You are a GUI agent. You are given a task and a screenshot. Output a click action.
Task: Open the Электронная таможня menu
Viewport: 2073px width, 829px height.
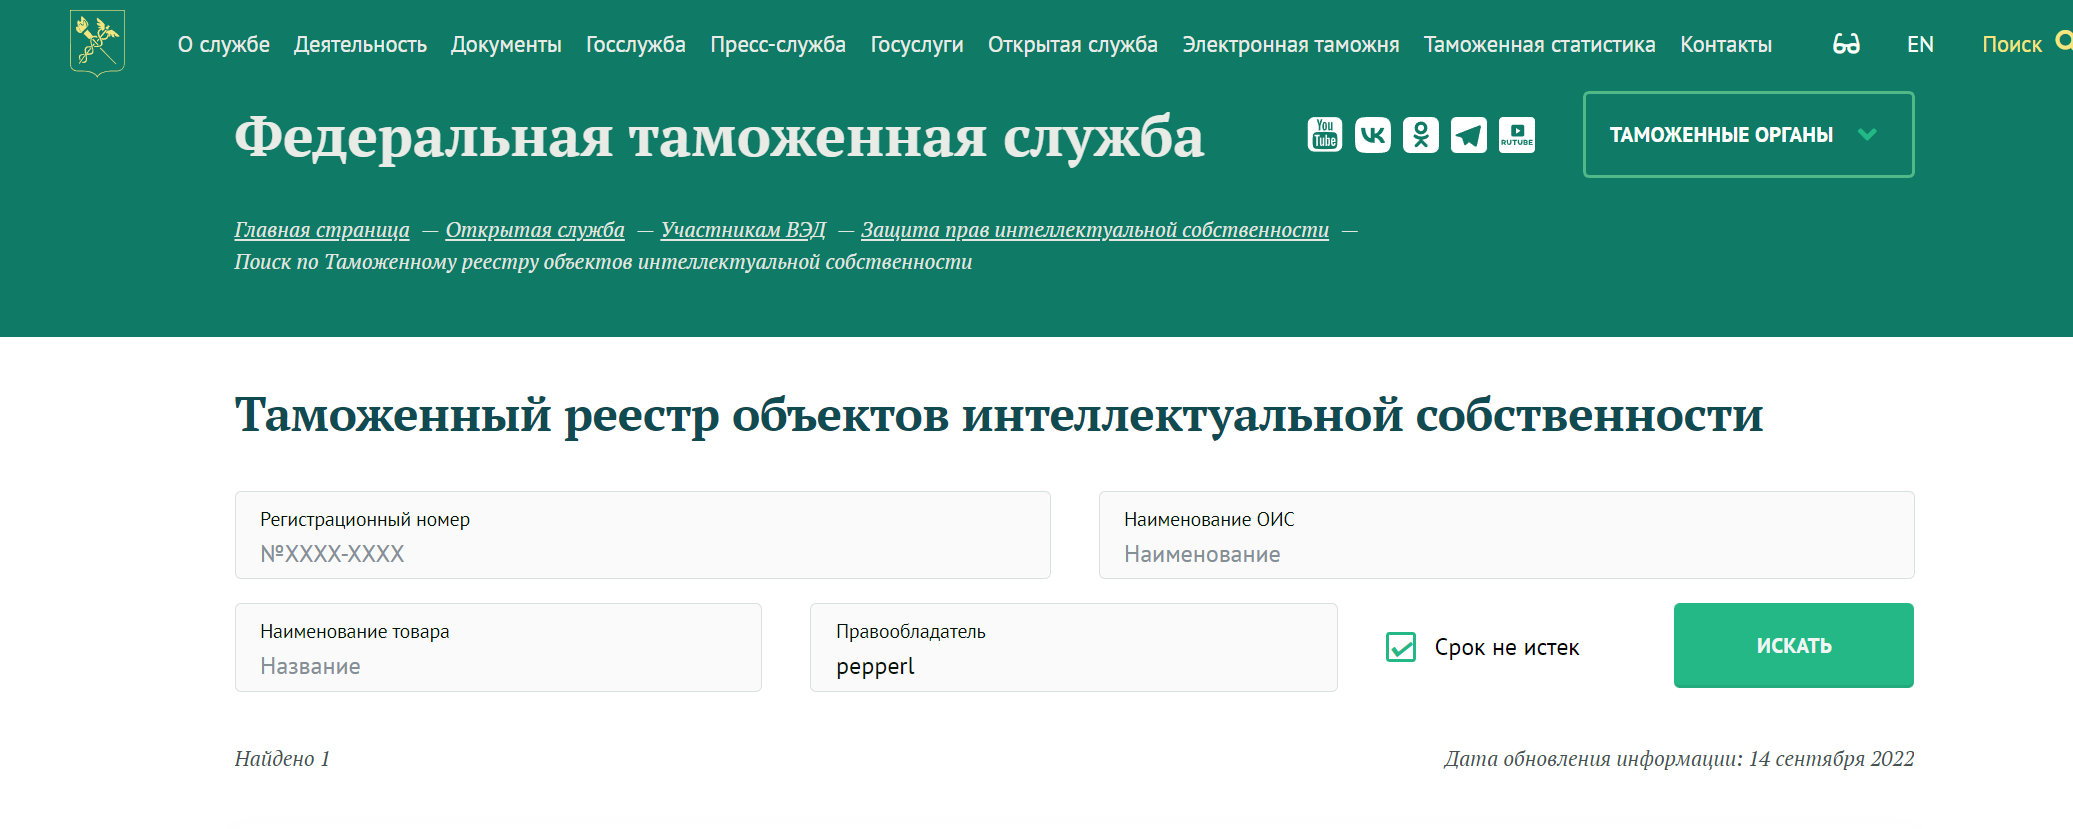click(x=1290, y=45)
